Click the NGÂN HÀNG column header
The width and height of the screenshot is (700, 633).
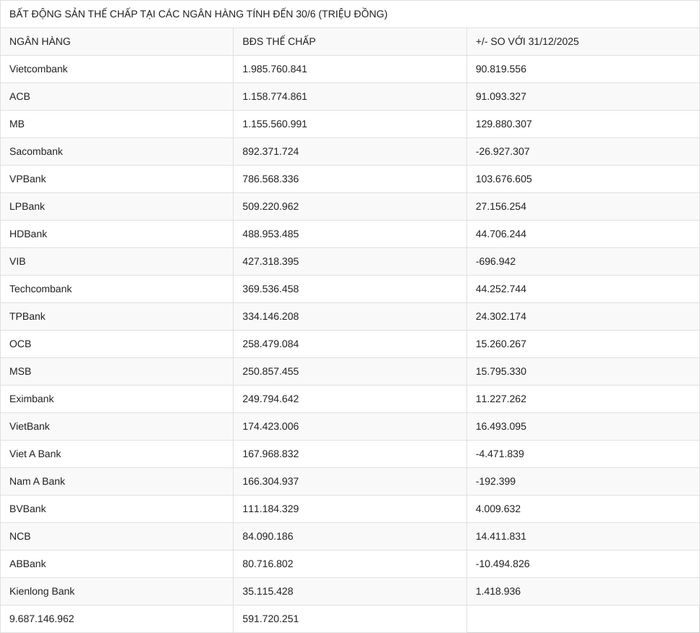click(x=117, y=42)
